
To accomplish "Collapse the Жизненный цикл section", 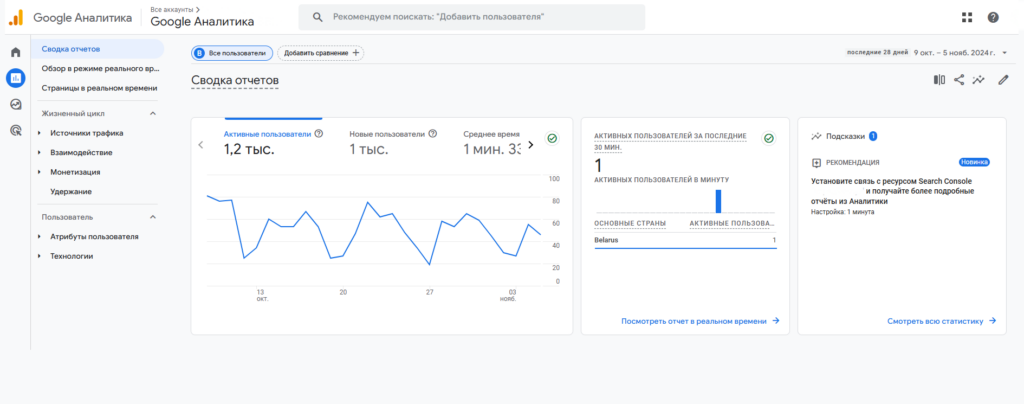I will point(153,114).
